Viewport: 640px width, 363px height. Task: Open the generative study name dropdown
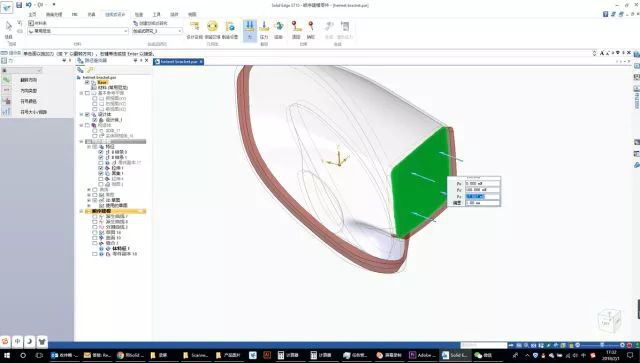[x=157, y=31]
